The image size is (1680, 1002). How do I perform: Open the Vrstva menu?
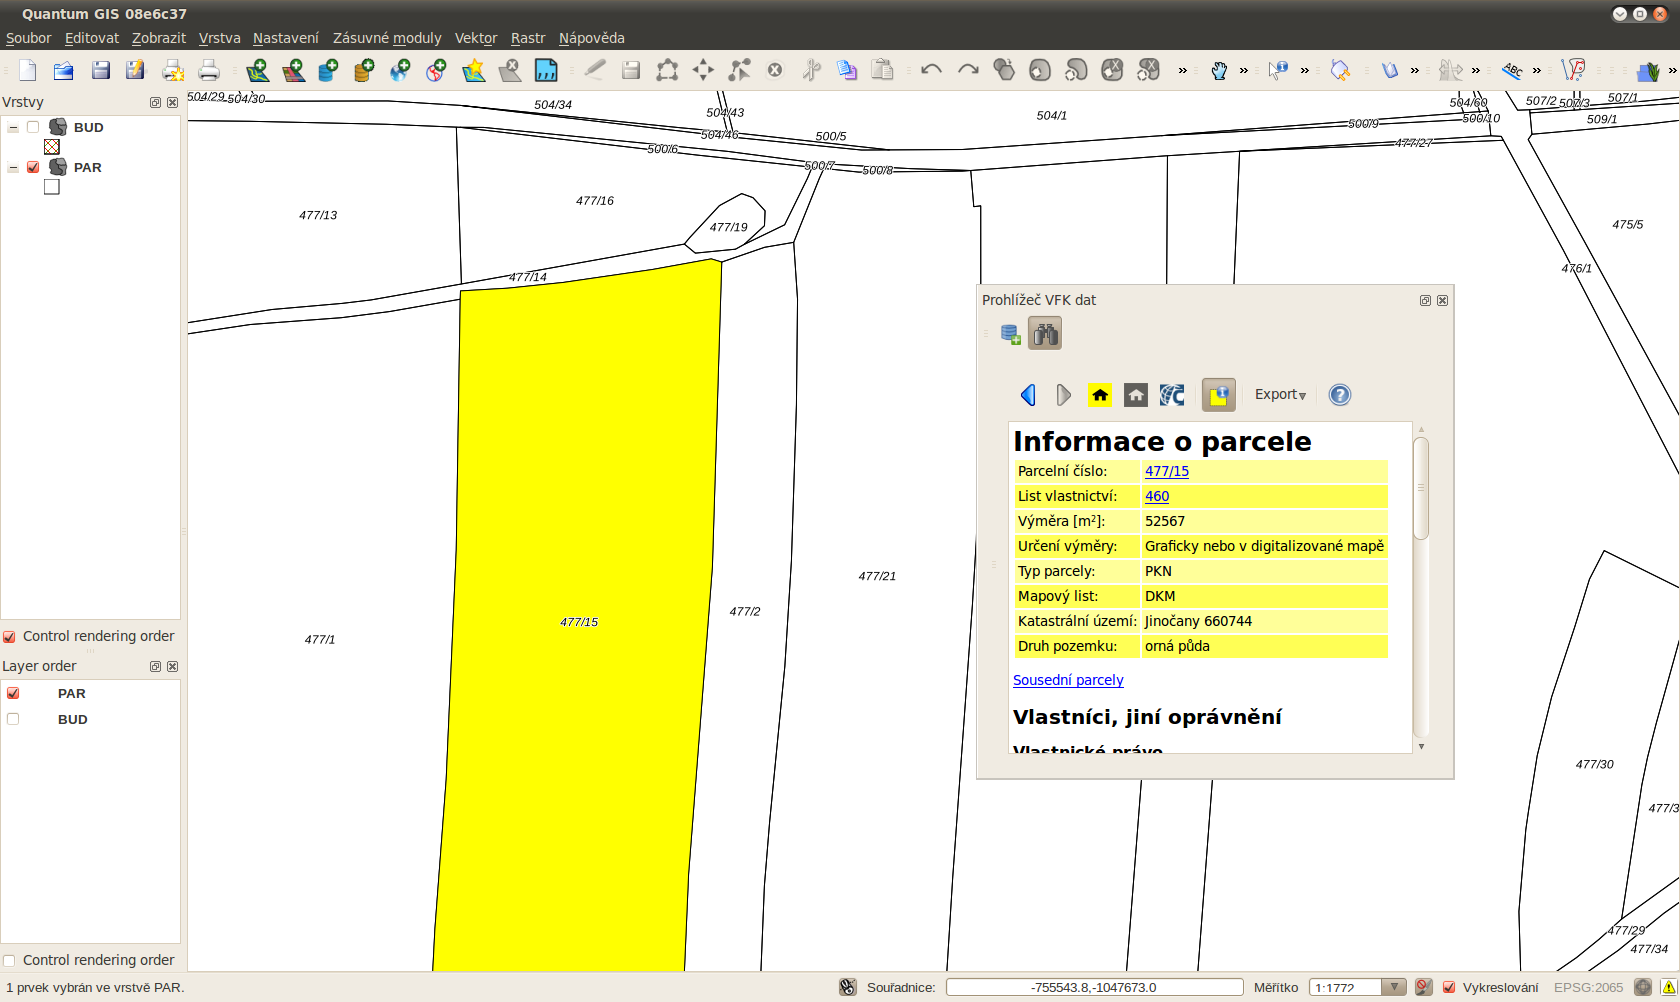click(x=220, y=38)
